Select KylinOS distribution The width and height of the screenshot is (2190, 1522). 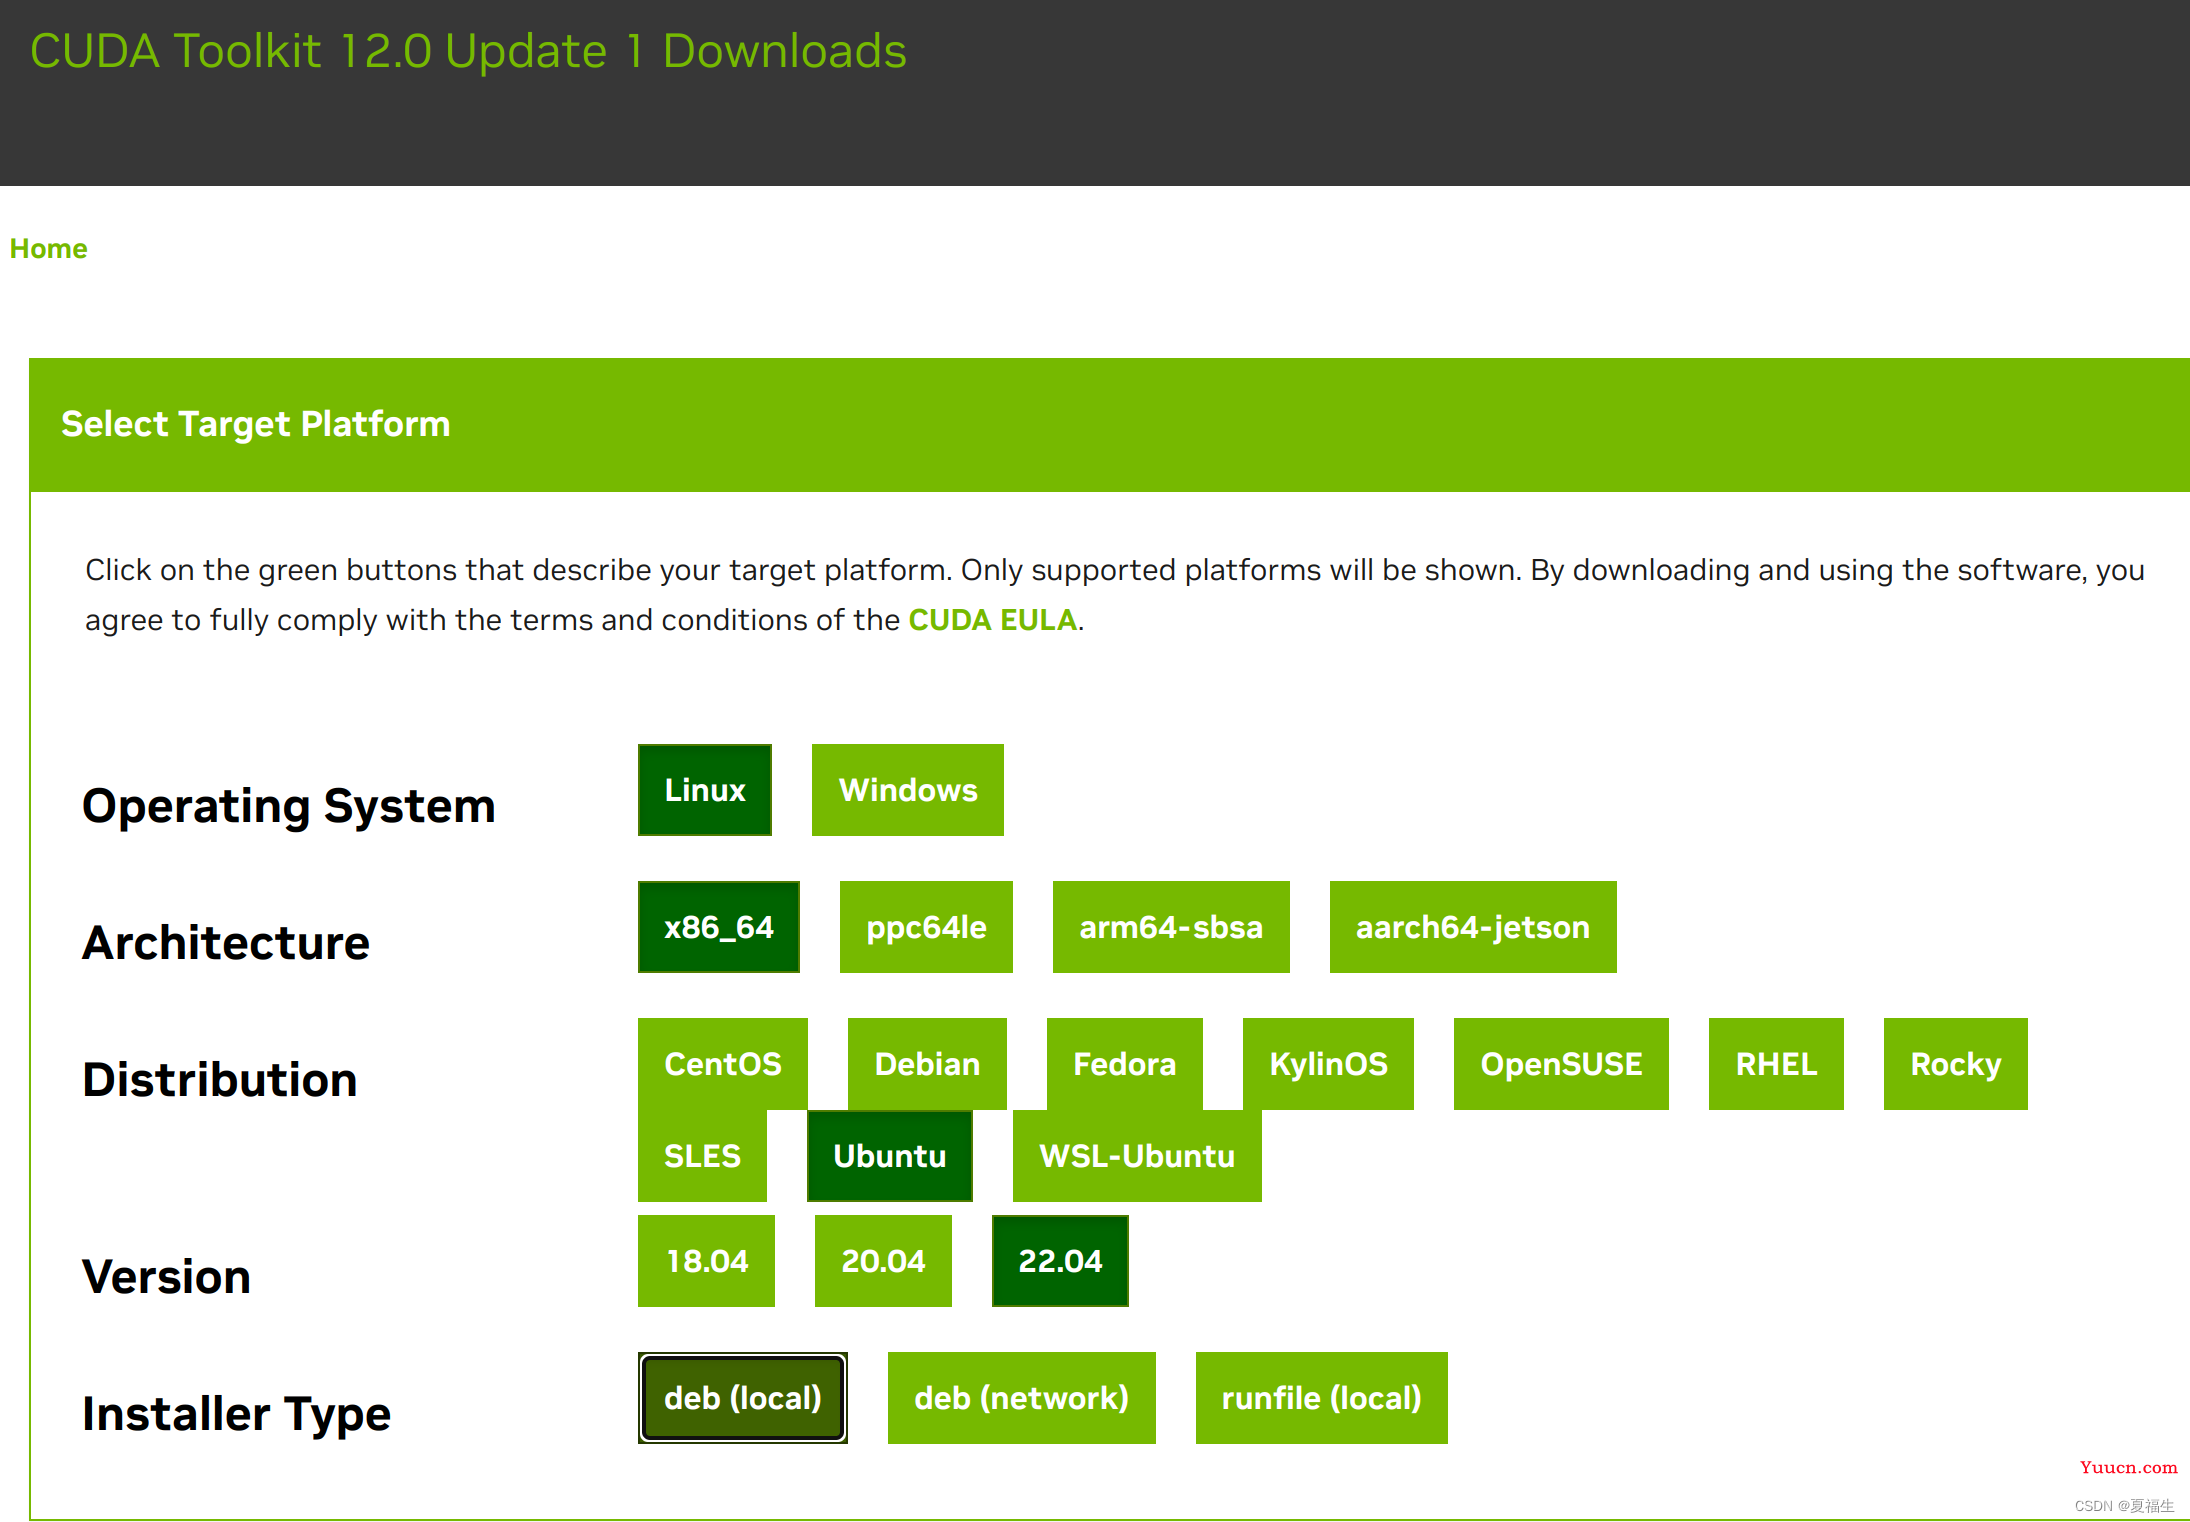point(1328,1064)
